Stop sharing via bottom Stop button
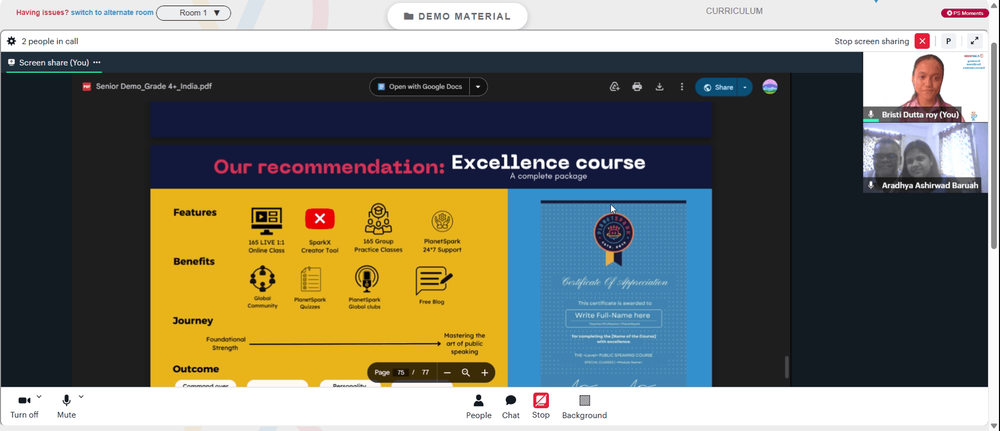1000x431 pixels. pos(541,407)
